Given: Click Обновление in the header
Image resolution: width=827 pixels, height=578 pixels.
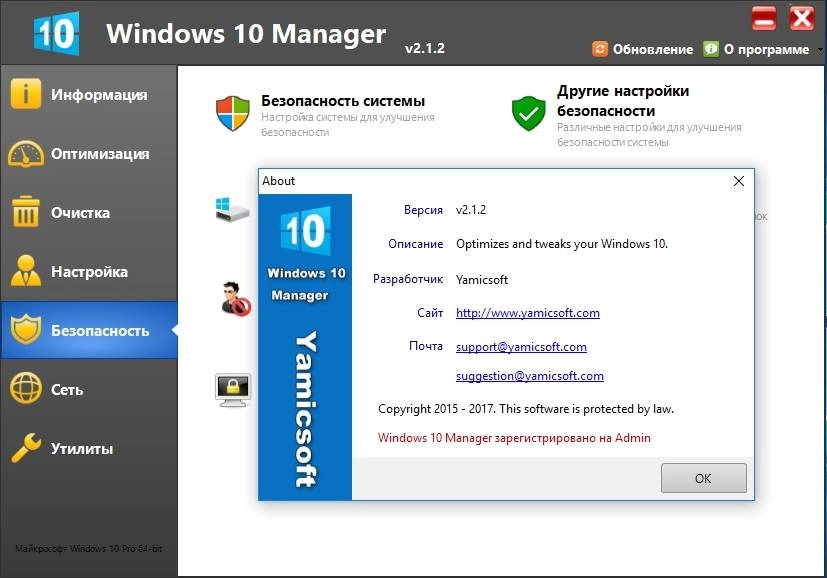Looking at the screenshot, I should [x=652, y=50].
